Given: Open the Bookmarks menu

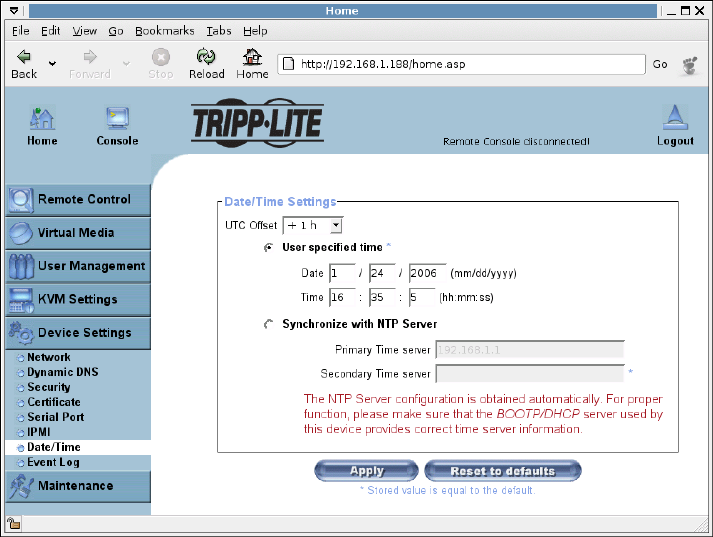Looking at the screenshot, I should 165,31.
